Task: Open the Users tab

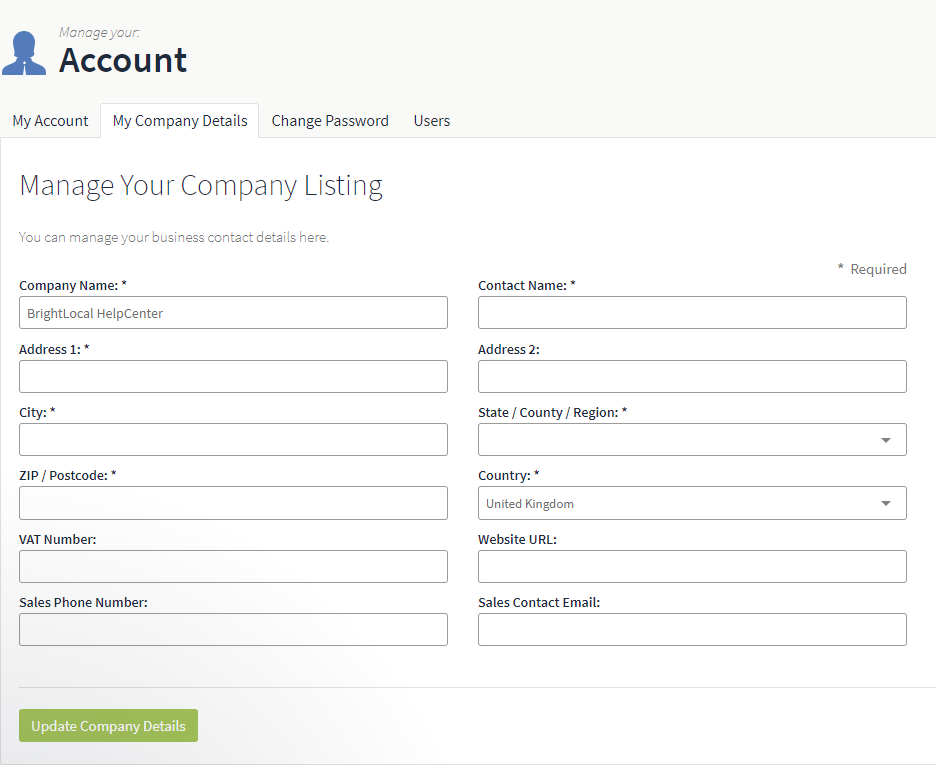Action: coord(432,121)
